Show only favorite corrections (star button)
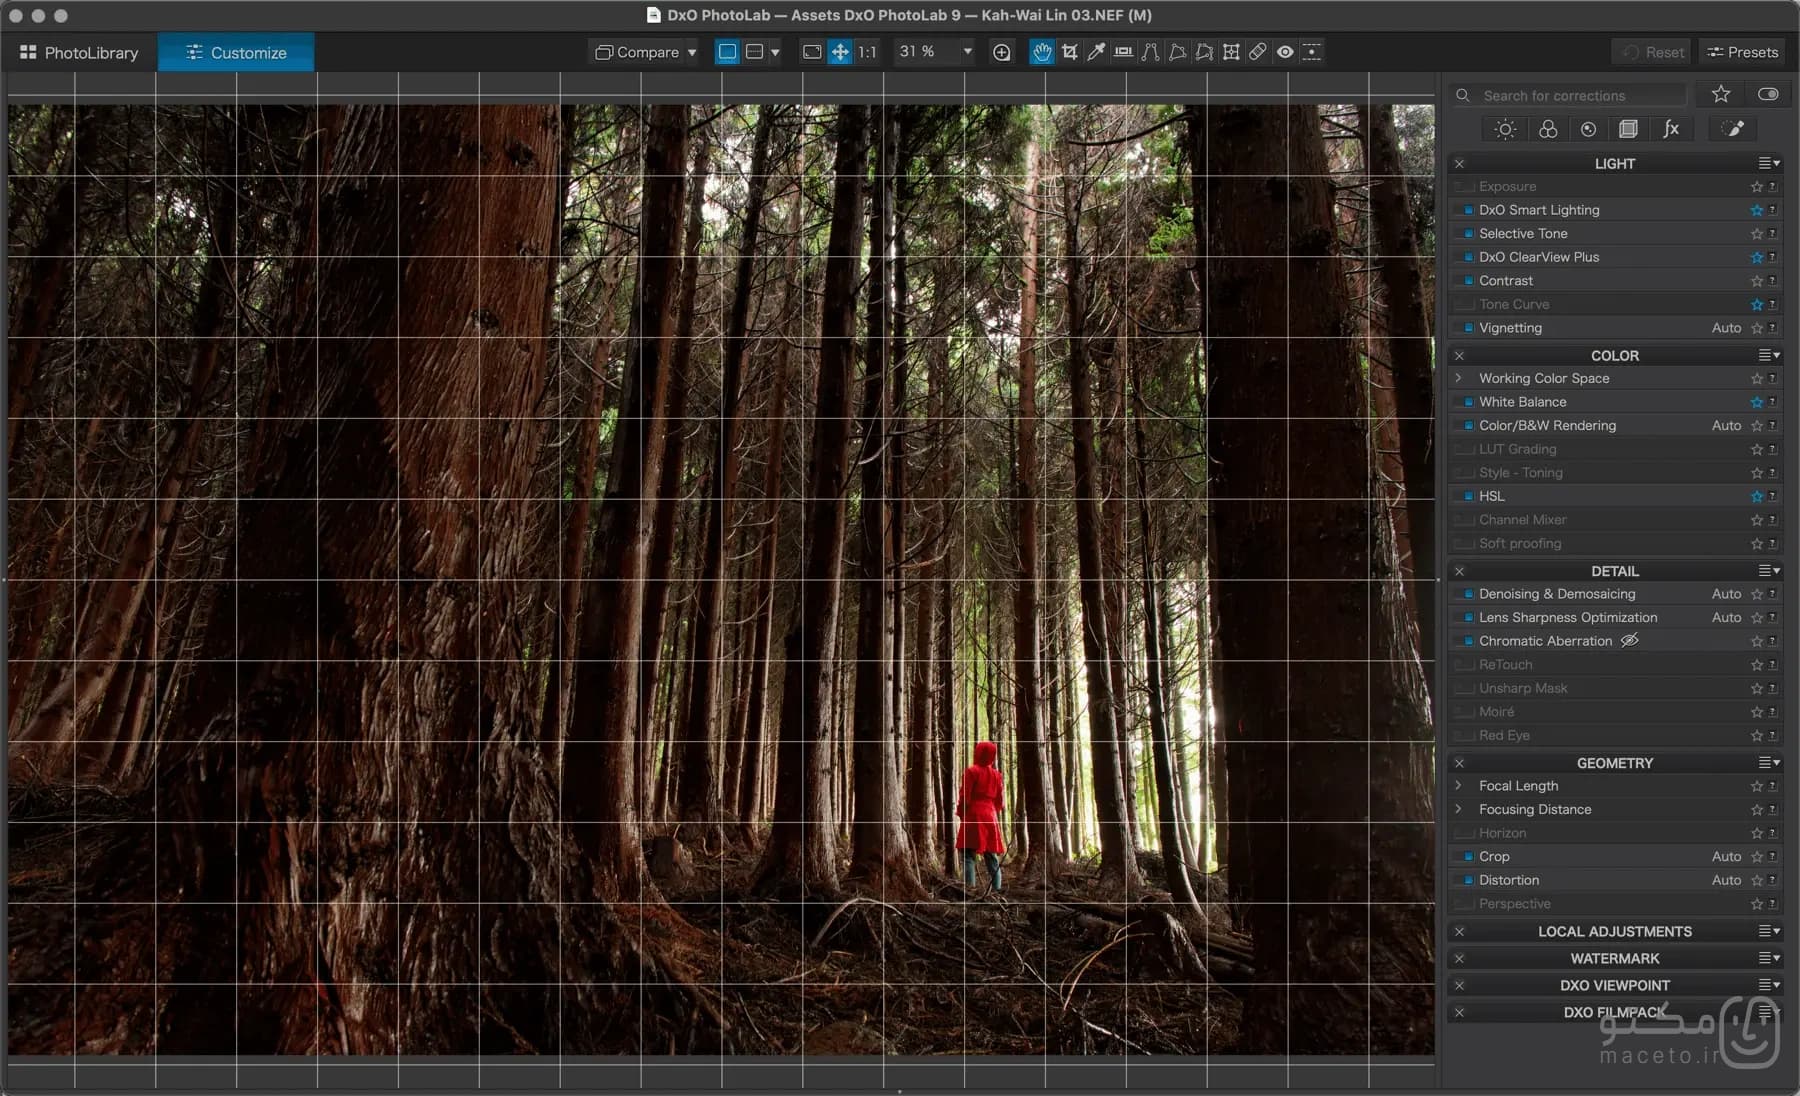 pyautogui.click(x=1721, y=94)
